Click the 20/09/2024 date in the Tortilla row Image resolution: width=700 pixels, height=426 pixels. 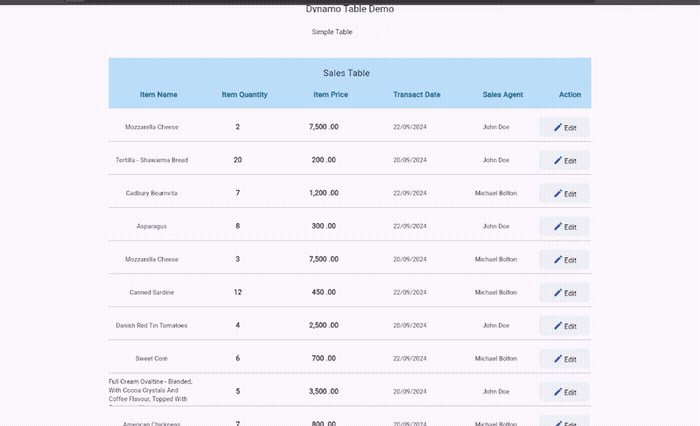[410, 160]
